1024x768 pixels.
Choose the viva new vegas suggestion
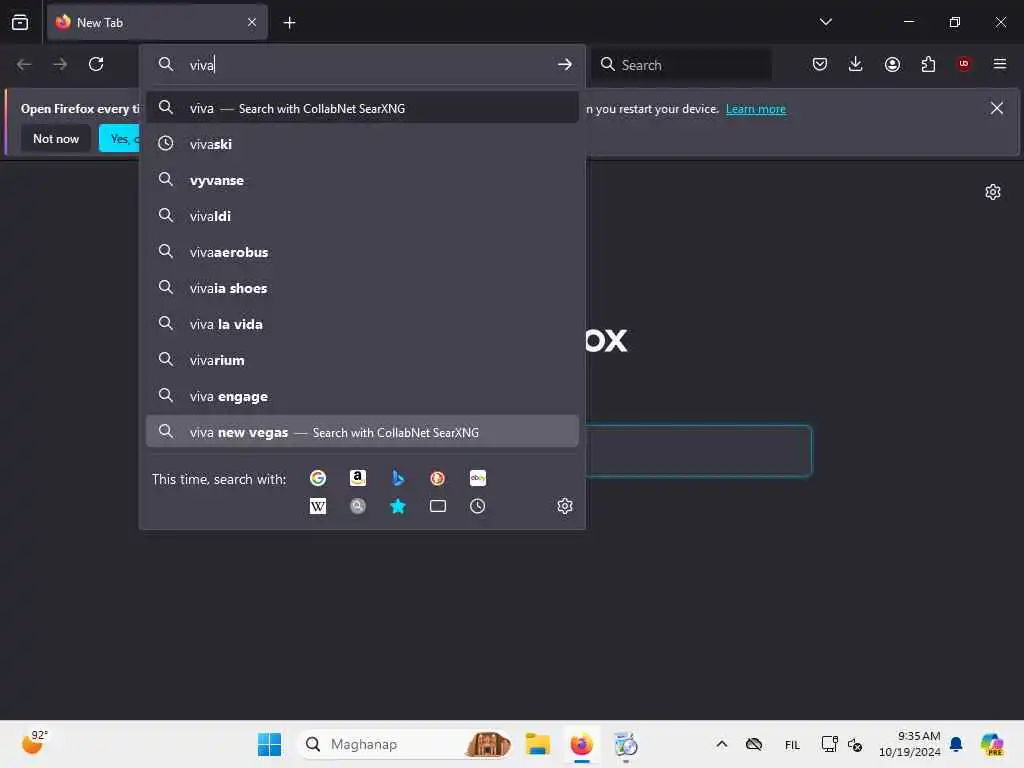point(362,432)
